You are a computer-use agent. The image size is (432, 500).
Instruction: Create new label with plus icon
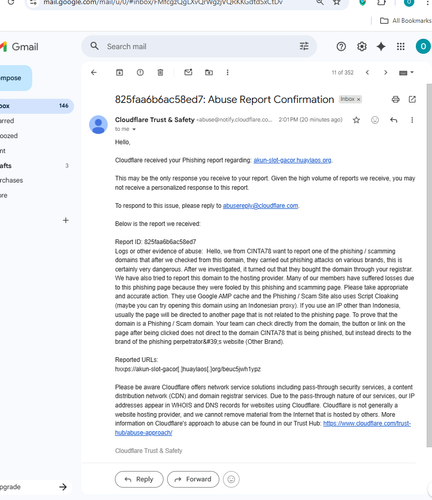click(66, 220)
